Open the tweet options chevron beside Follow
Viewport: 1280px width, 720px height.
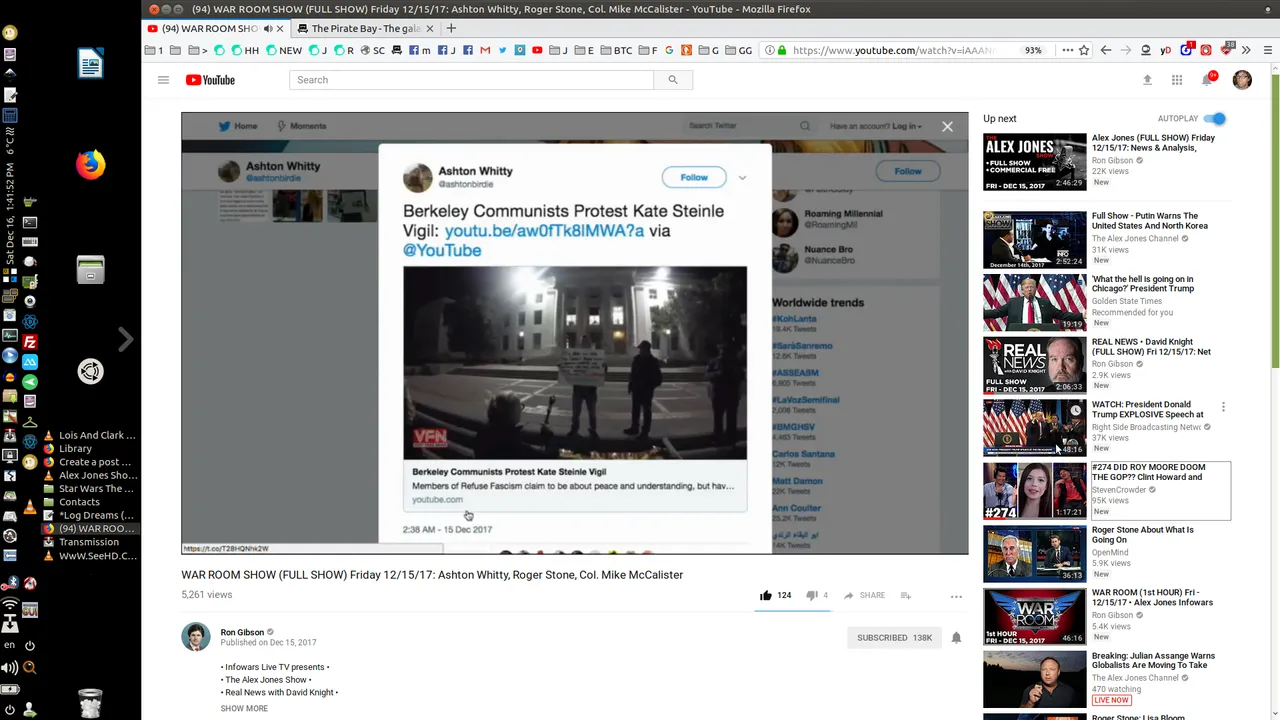point(742,177)
